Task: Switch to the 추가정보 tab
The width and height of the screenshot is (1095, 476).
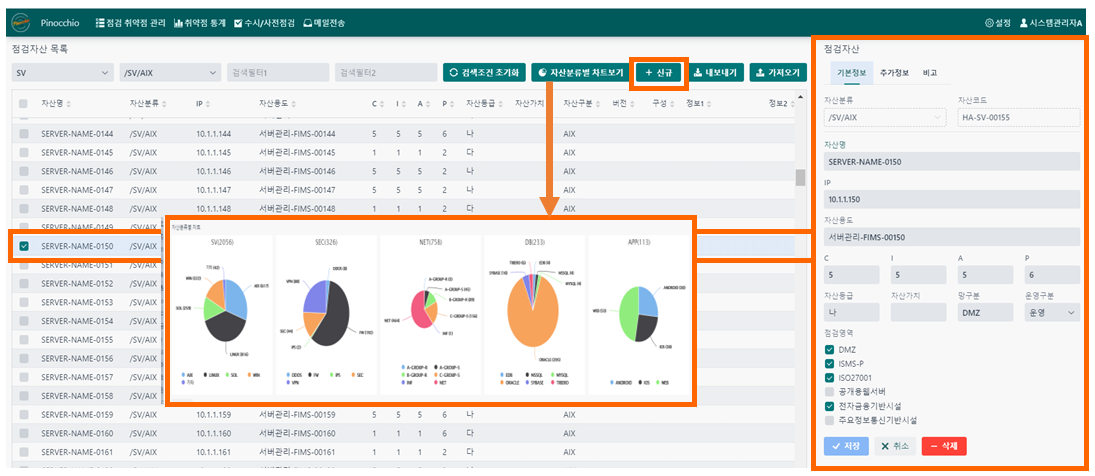Action: pos(894,73)
